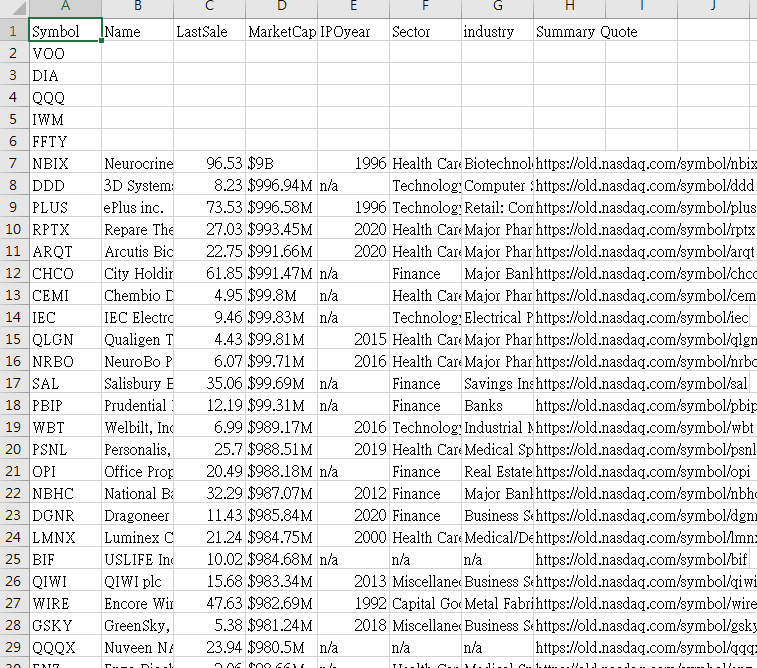Select the OPI symbol cell

point(65,471)
